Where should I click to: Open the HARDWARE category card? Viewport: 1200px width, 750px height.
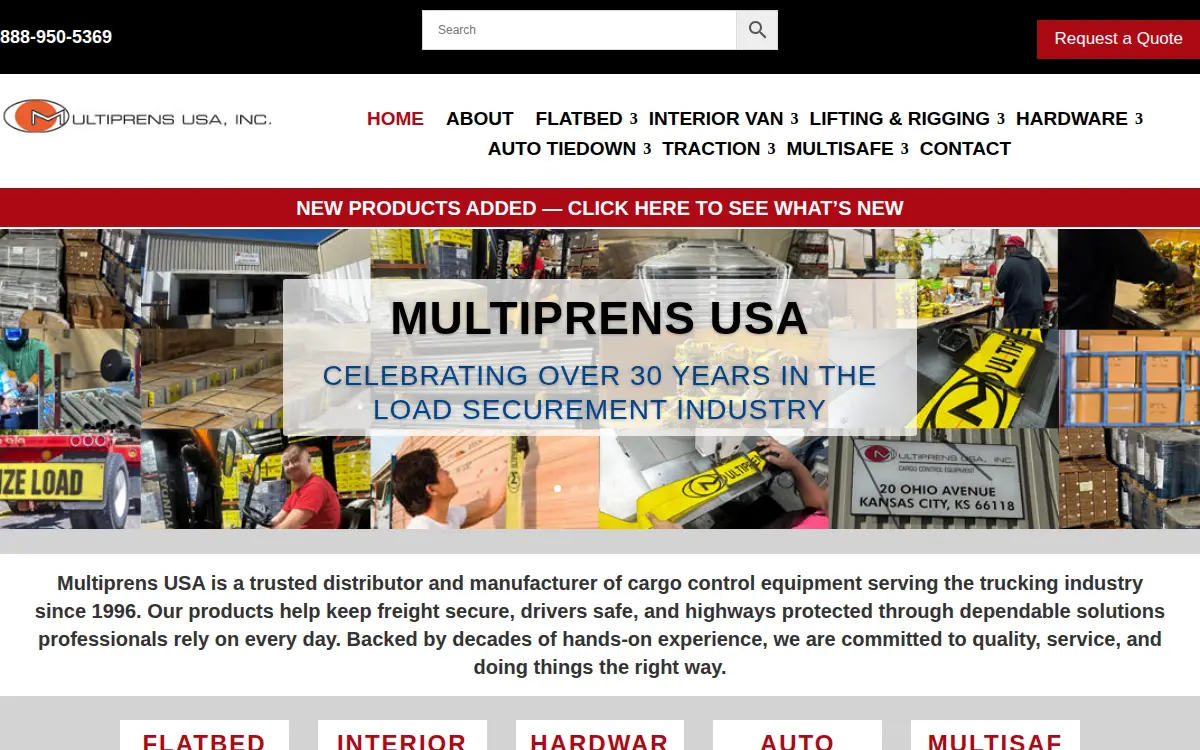pyautogui.click(x=600, y=735)
